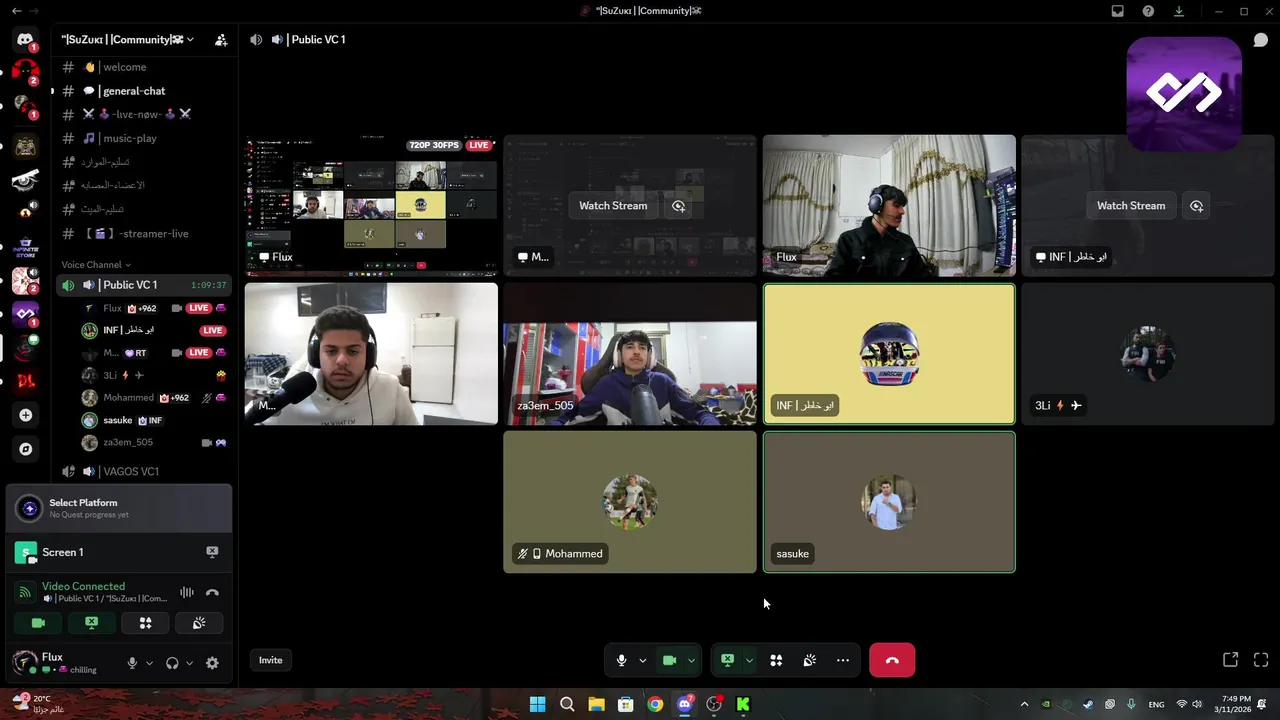1280x720 pixels.
Task: Click za3em_505 in voice member list
Action: point(154,442)
